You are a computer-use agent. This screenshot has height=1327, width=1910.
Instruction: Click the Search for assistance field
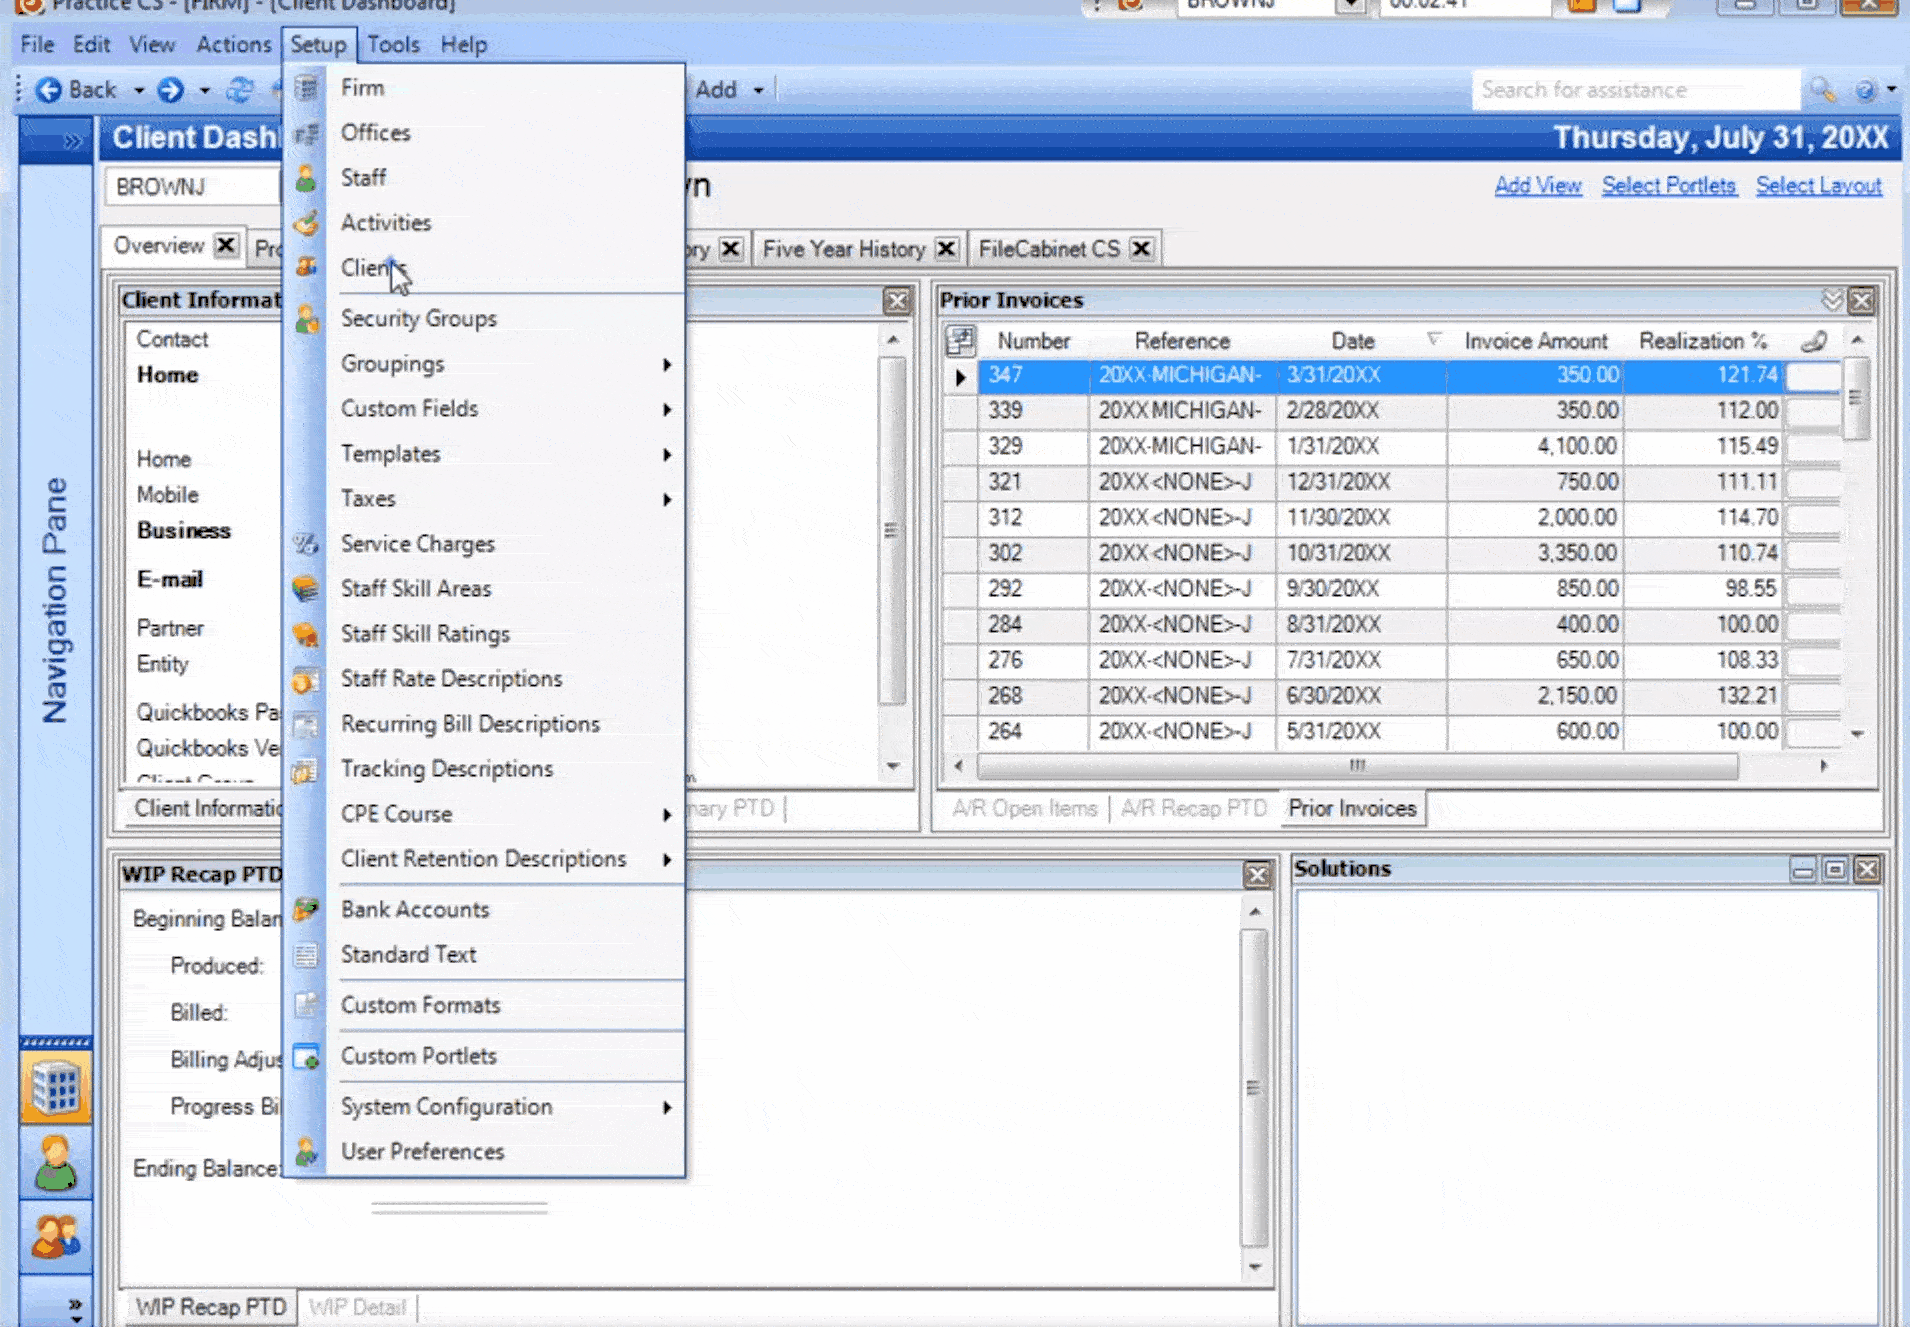tap(1637, 89)
